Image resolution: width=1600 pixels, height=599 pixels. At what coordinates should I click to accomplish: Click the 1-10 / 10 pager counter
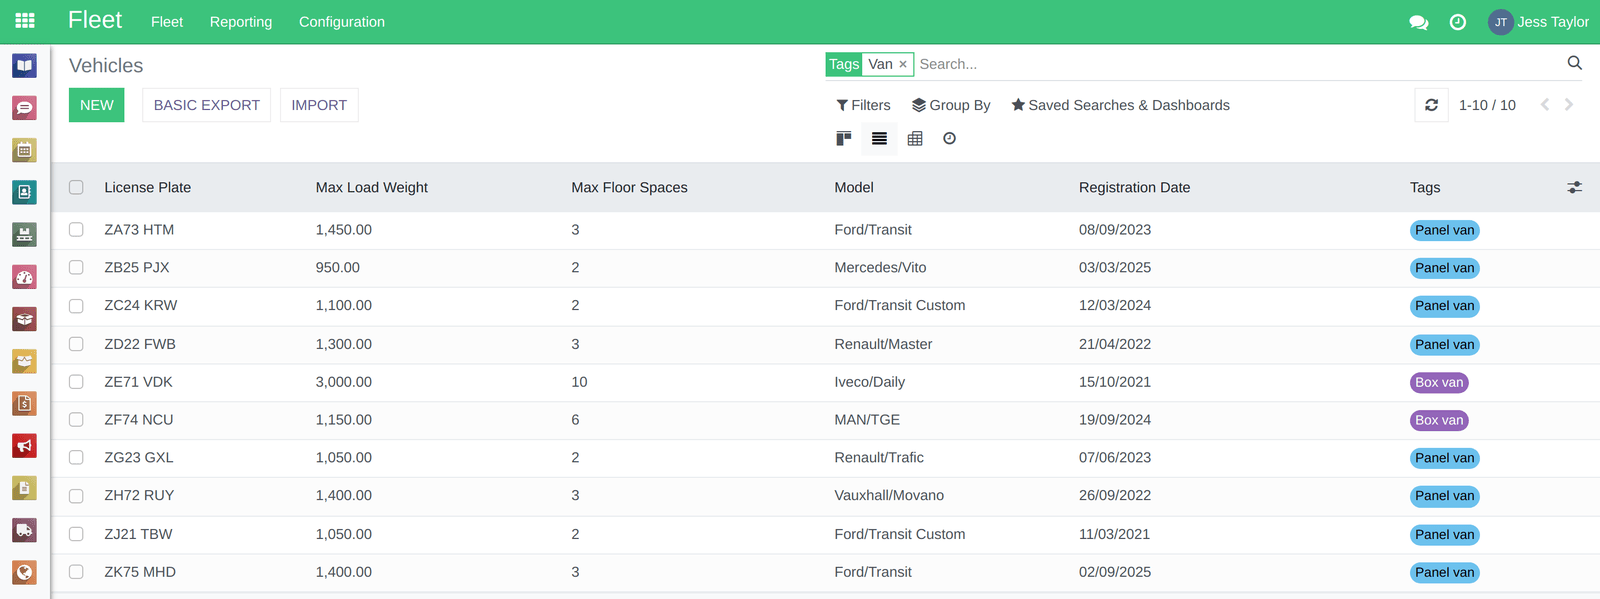1487,105
